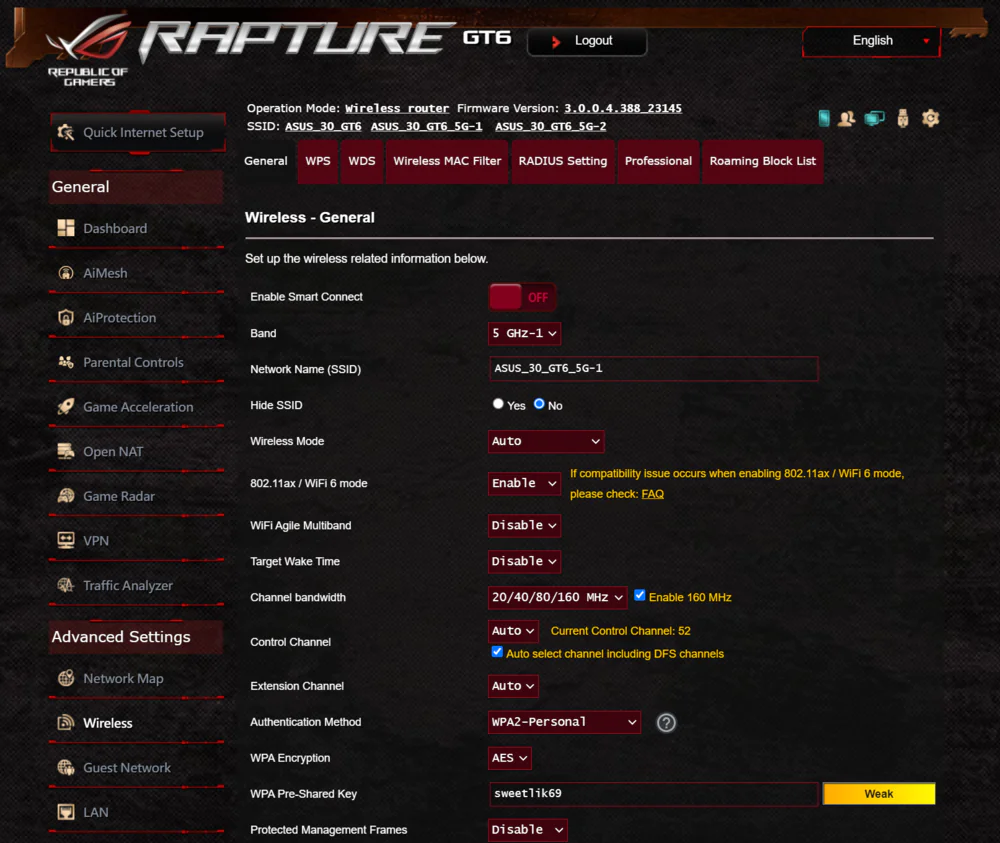Click the Logout button
Screen dimensions: 1000x843
click(x=587, y=41)
